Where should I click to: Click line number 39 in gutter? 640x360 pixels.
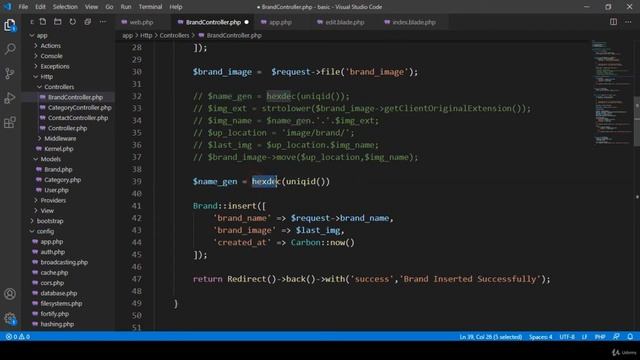tap(137, 182)
